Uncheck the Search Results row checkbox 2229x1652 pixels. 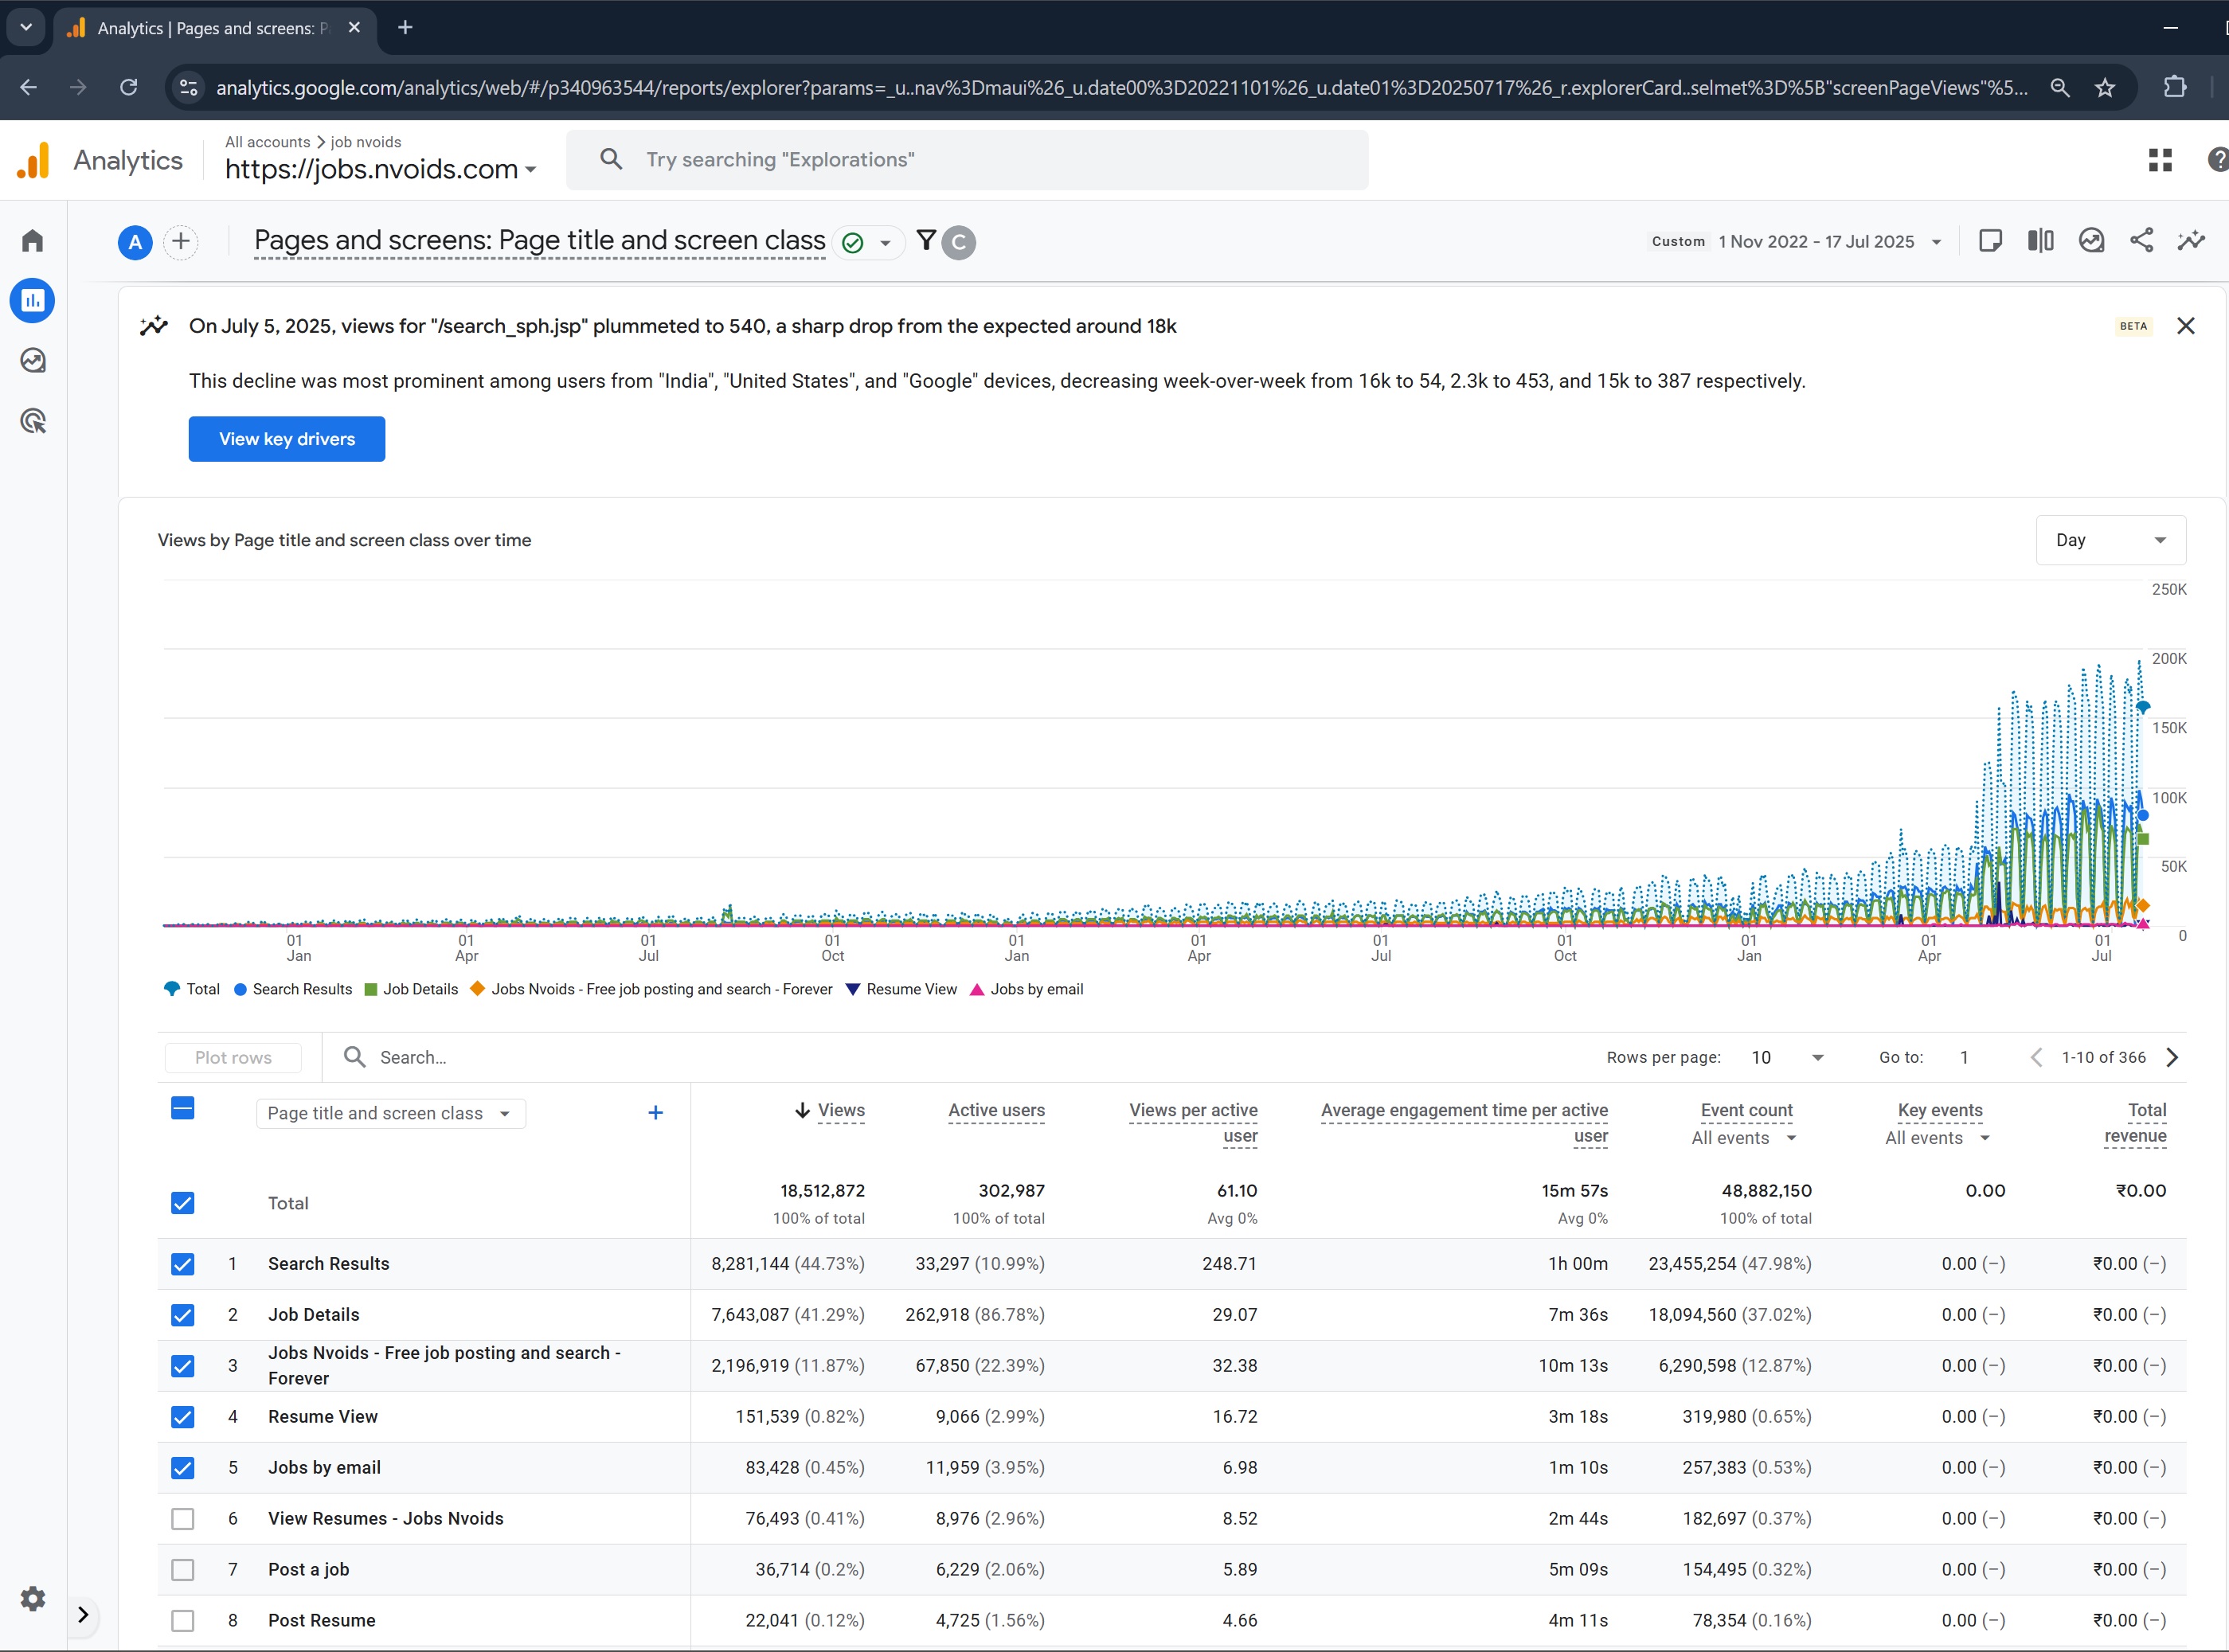182,1264
